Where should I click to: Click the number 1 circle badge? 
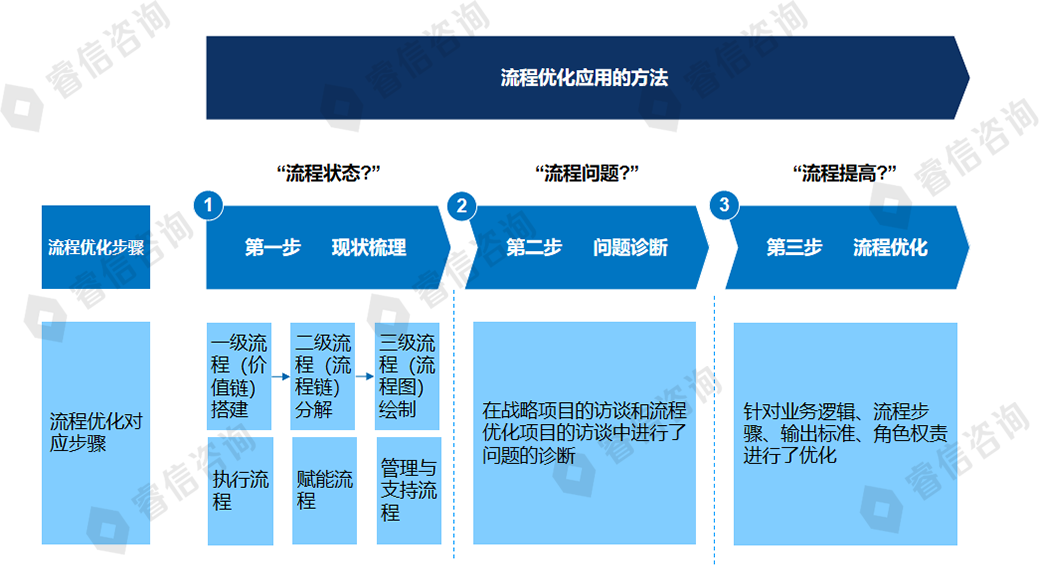click(208, 205)
